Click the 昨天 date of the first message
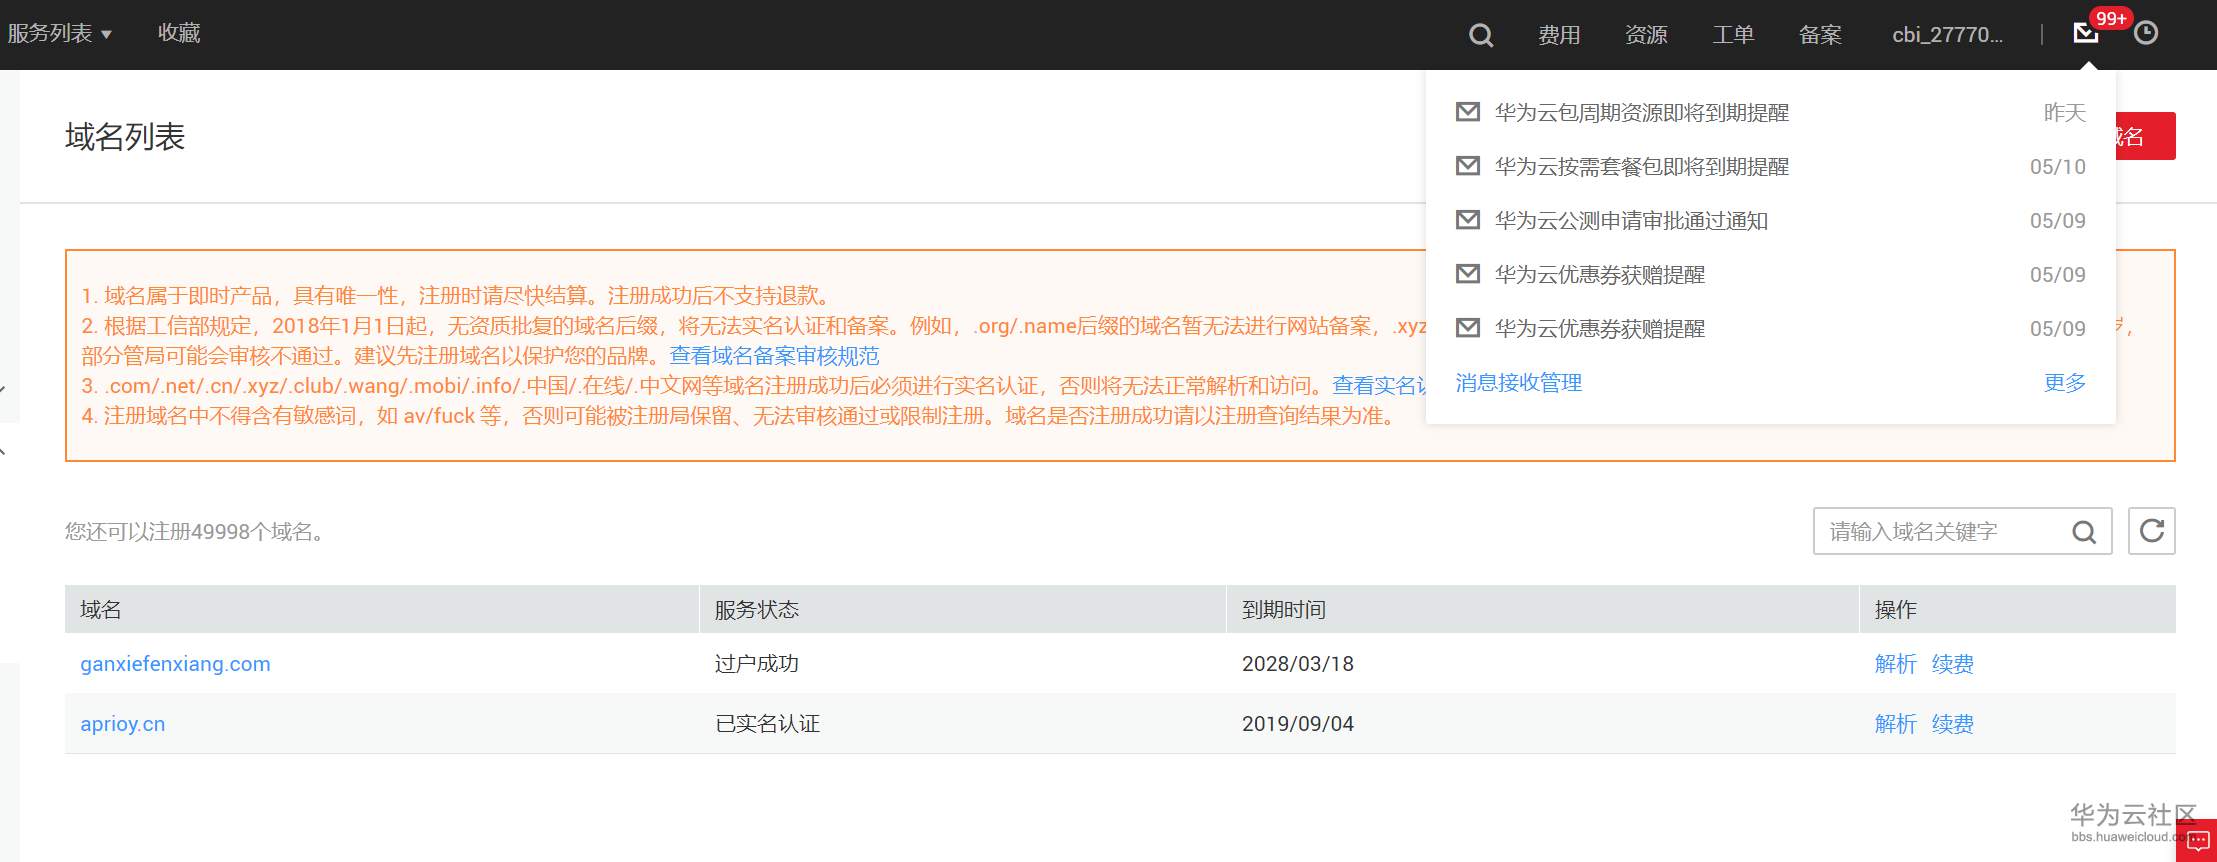Viewport: 2217px width, 862px height. point(2065,113)
